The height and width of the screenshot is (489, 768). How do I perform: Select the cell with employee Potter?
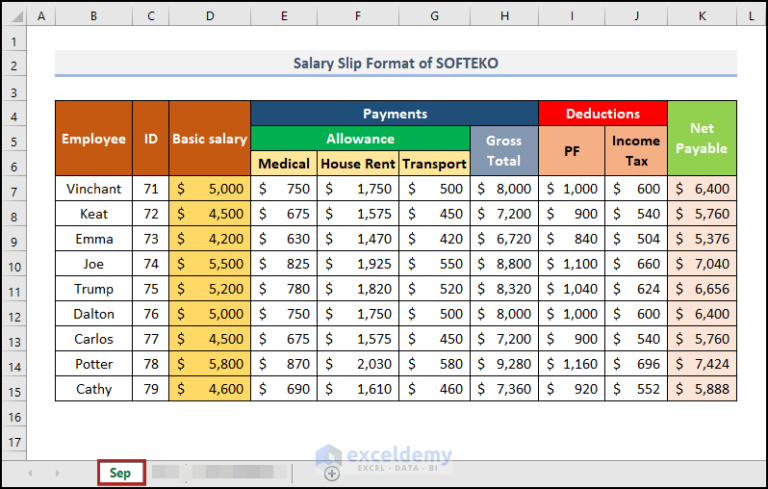pos(94,364)
